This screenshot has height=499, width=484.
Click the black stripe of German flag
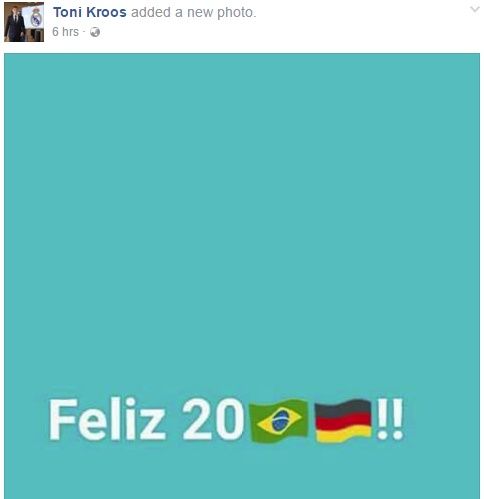tap(343, 407)
